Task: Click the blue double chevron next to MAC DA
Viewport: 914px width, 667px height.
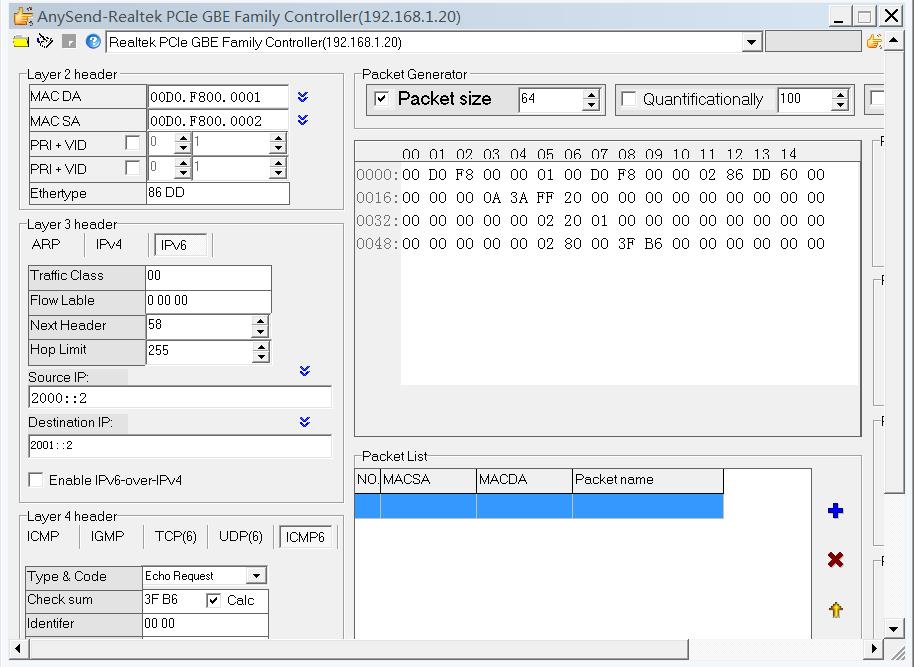Action: [303, 97]
